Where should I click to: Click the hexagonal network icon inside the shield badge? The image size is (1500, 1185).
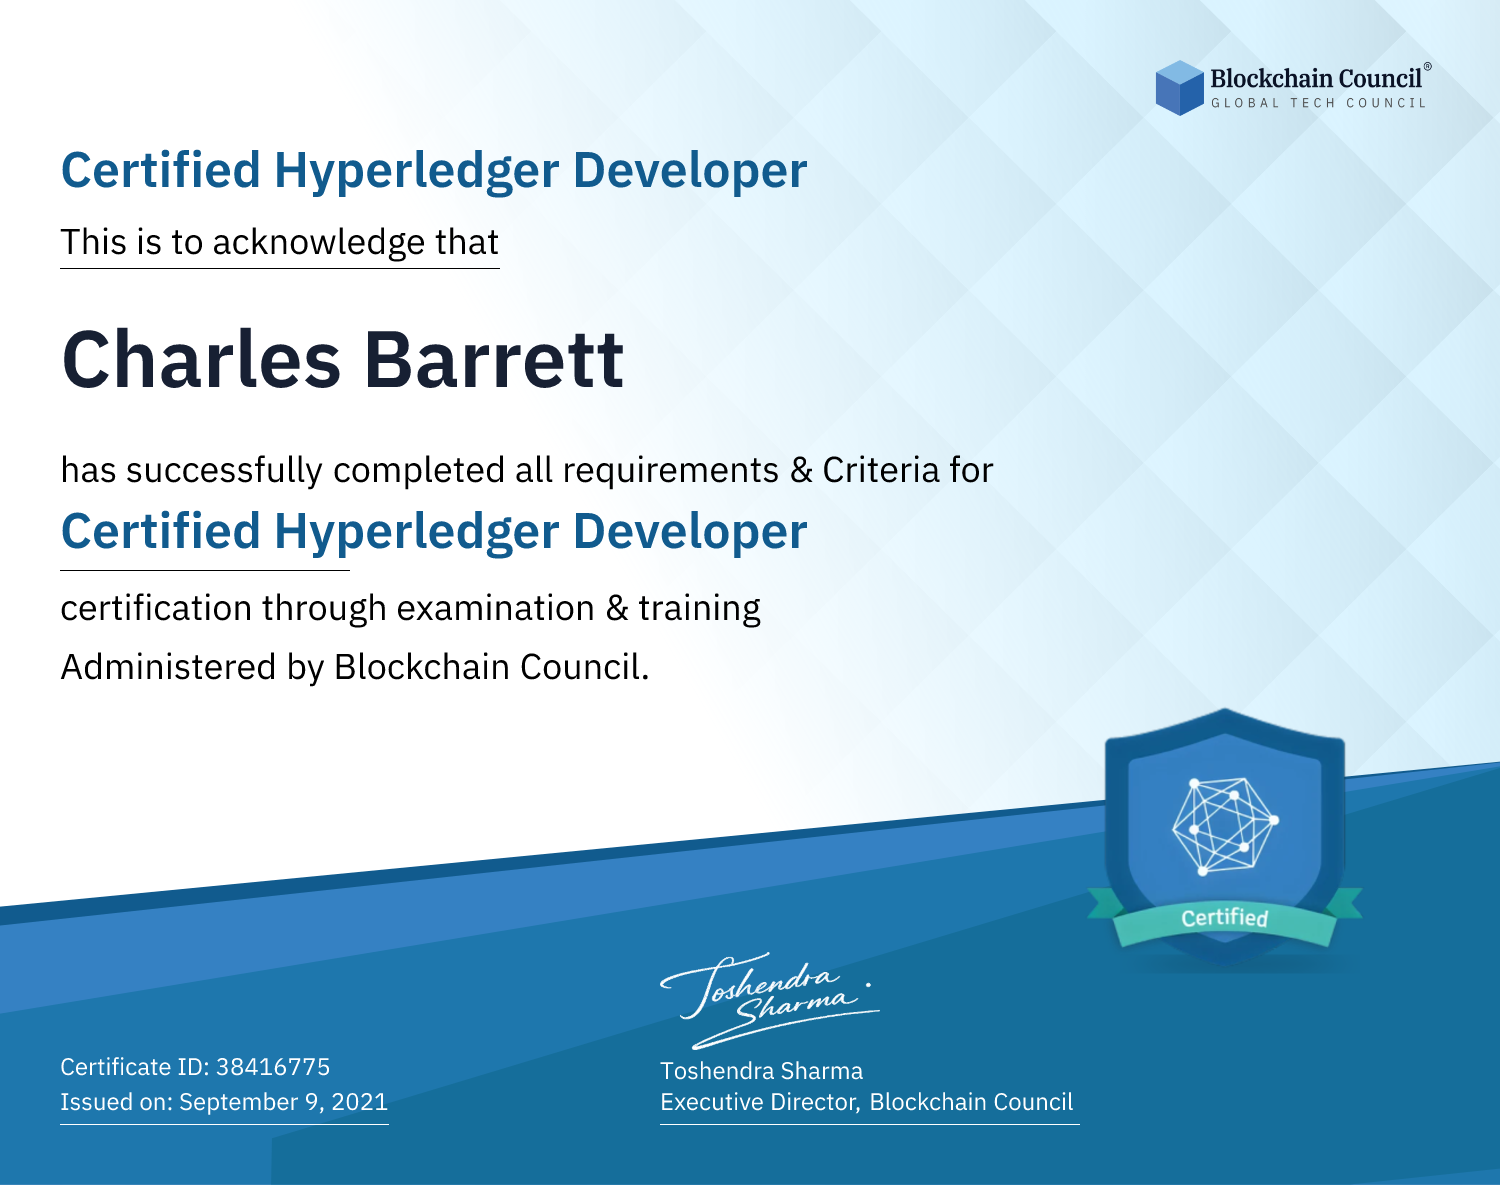pos(1225,826)
